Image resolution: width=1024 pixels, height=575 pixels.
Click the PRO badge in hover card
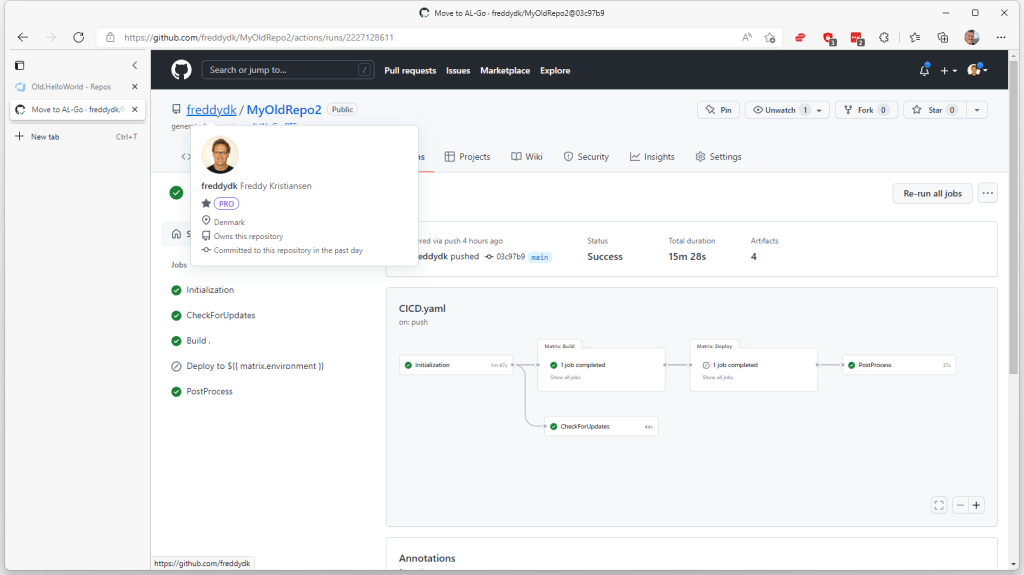point(226,204)
